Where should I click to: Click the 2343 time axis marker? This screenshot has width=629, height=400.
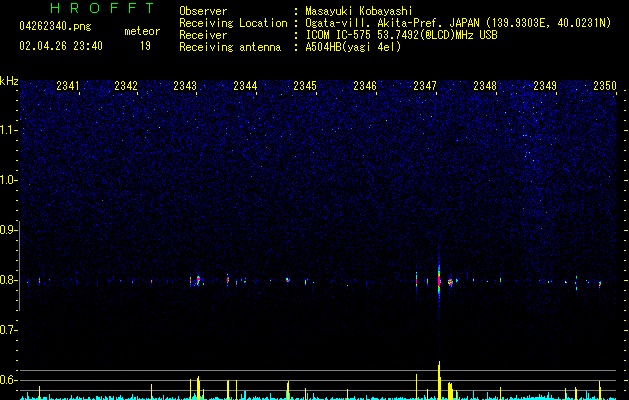point(185,86)
